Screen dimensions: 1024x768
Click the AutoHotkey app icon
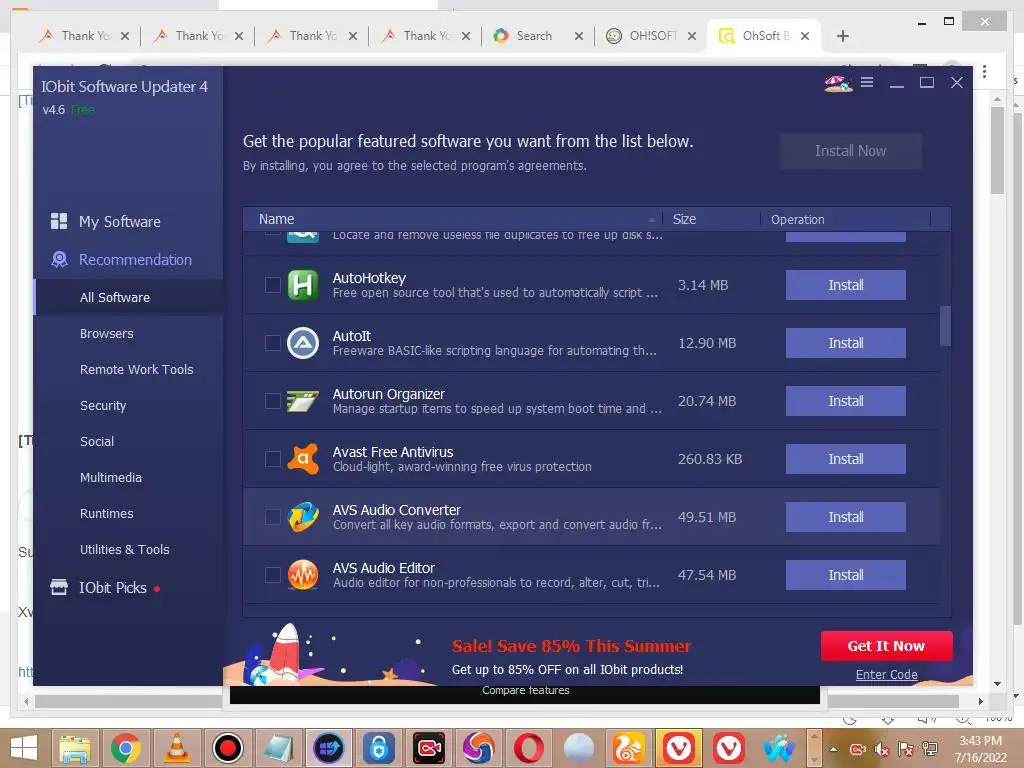[303, 285]
